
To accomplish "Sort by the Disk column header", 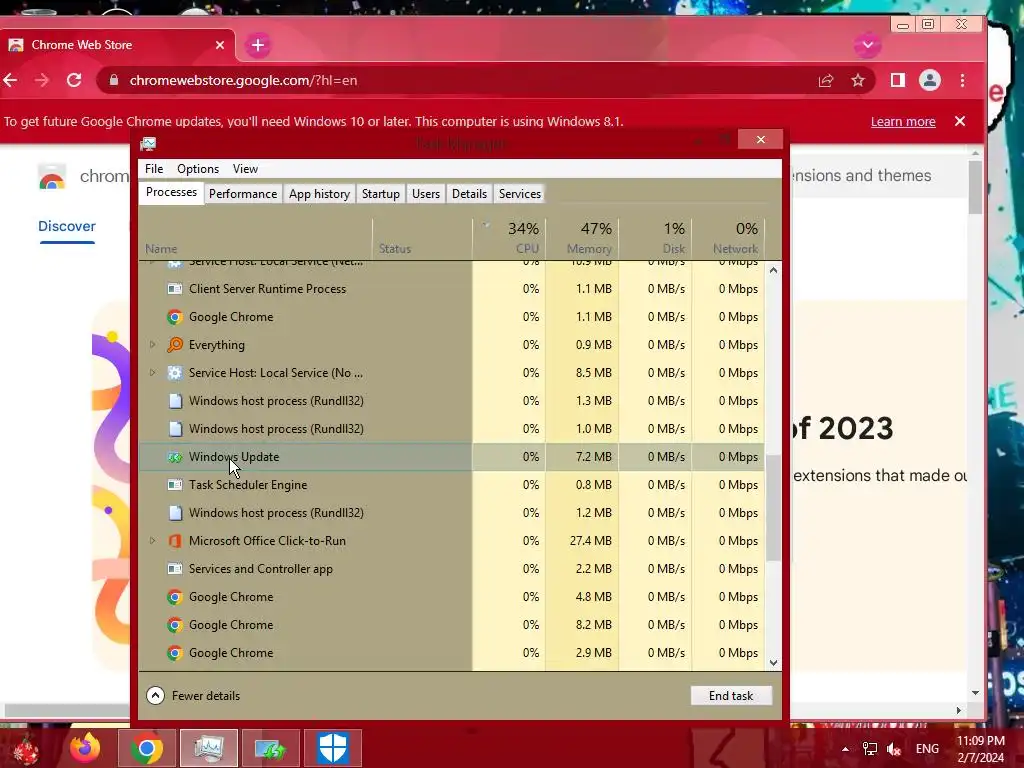I will point(656,238).
